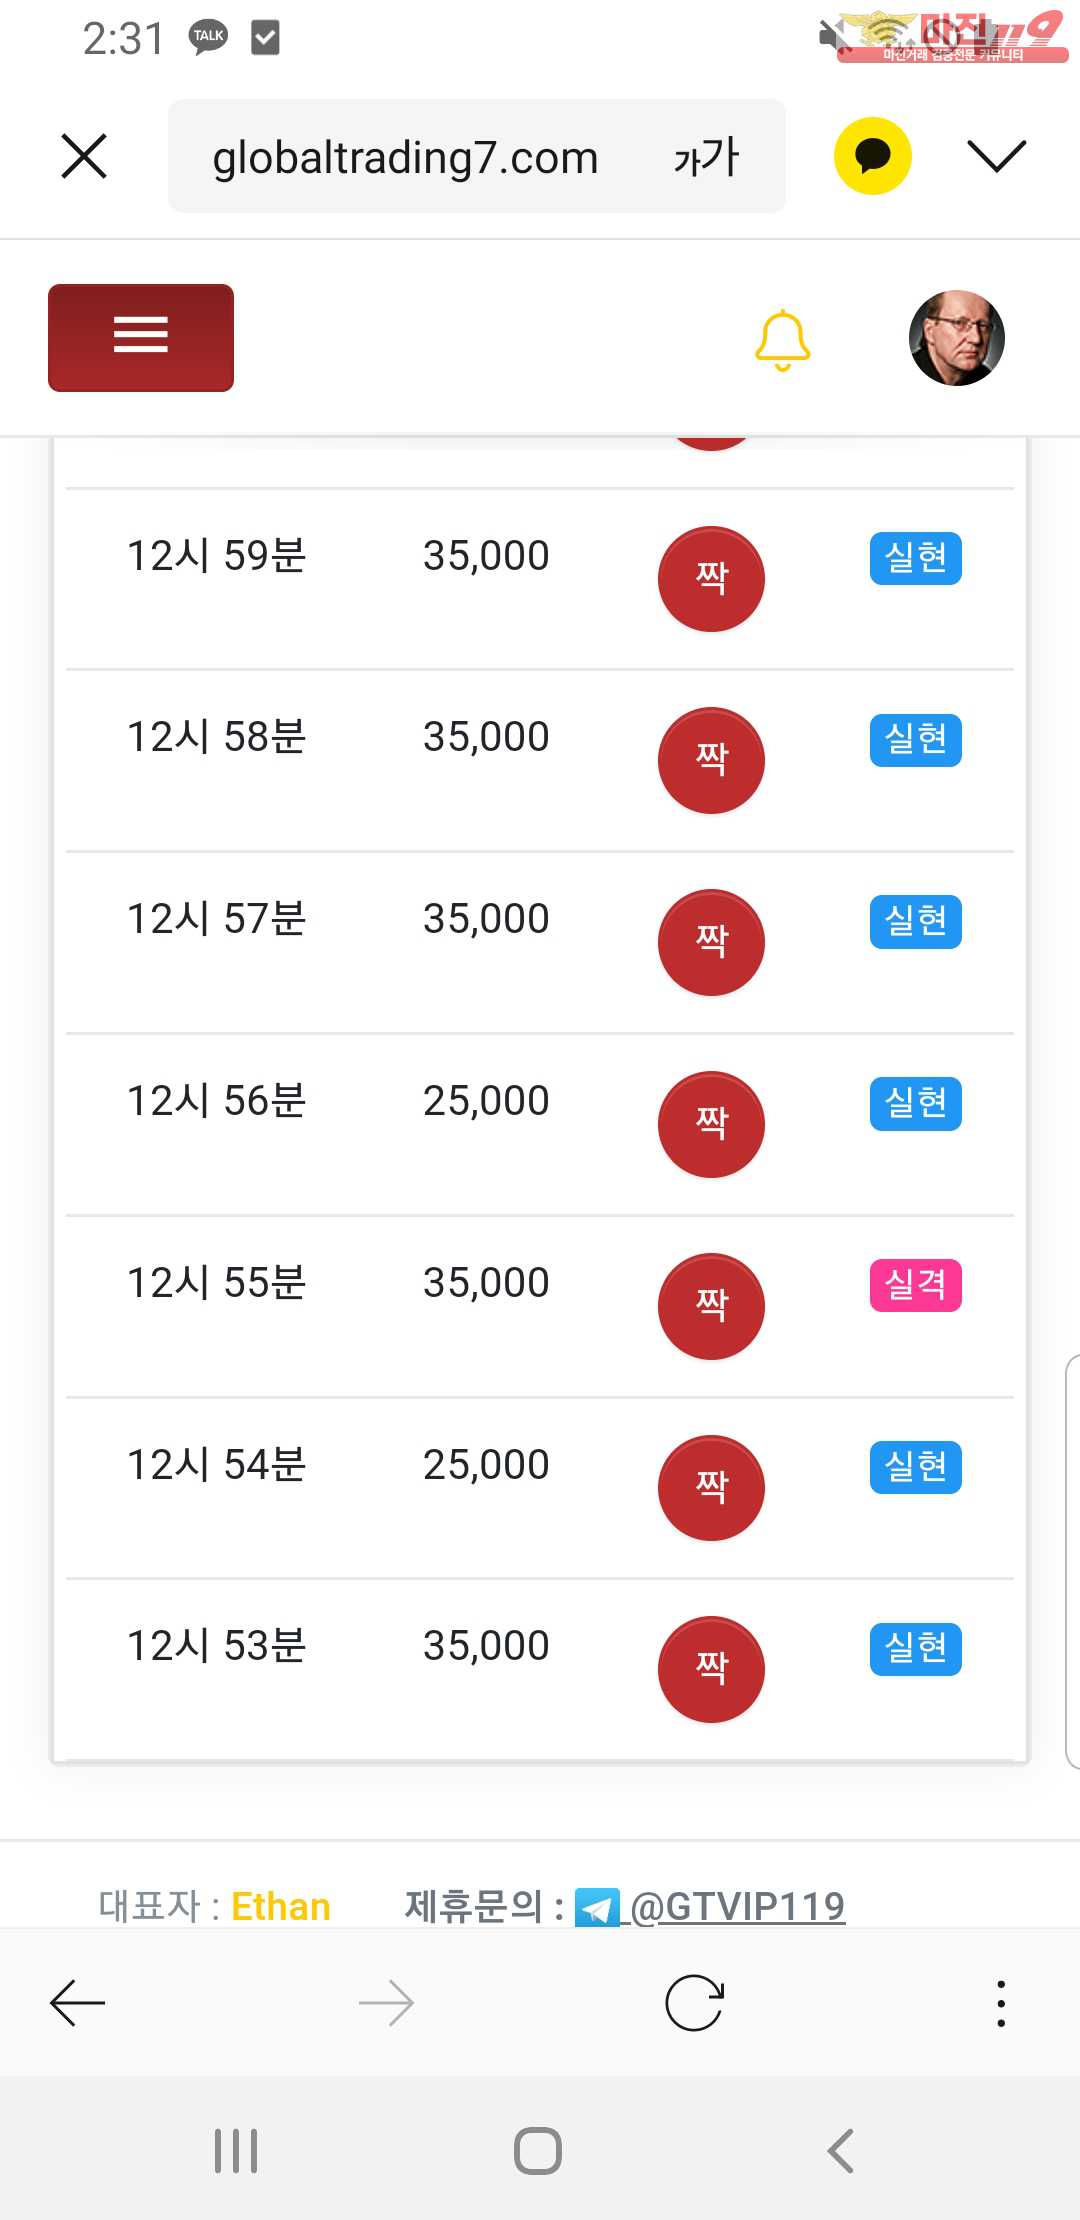Screen dimensions: 1080x2220
Task: Tap the 실현 badge on 12시 56분 row
Action: [x=915, y=1103]
